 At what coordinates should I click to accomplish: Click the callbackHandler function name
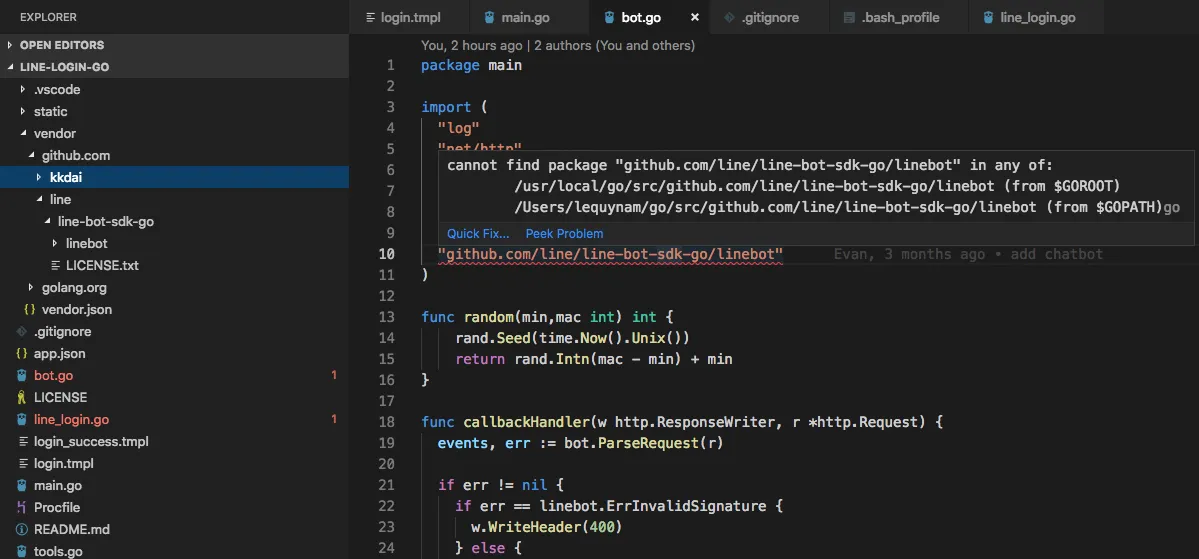click(527, 422)
